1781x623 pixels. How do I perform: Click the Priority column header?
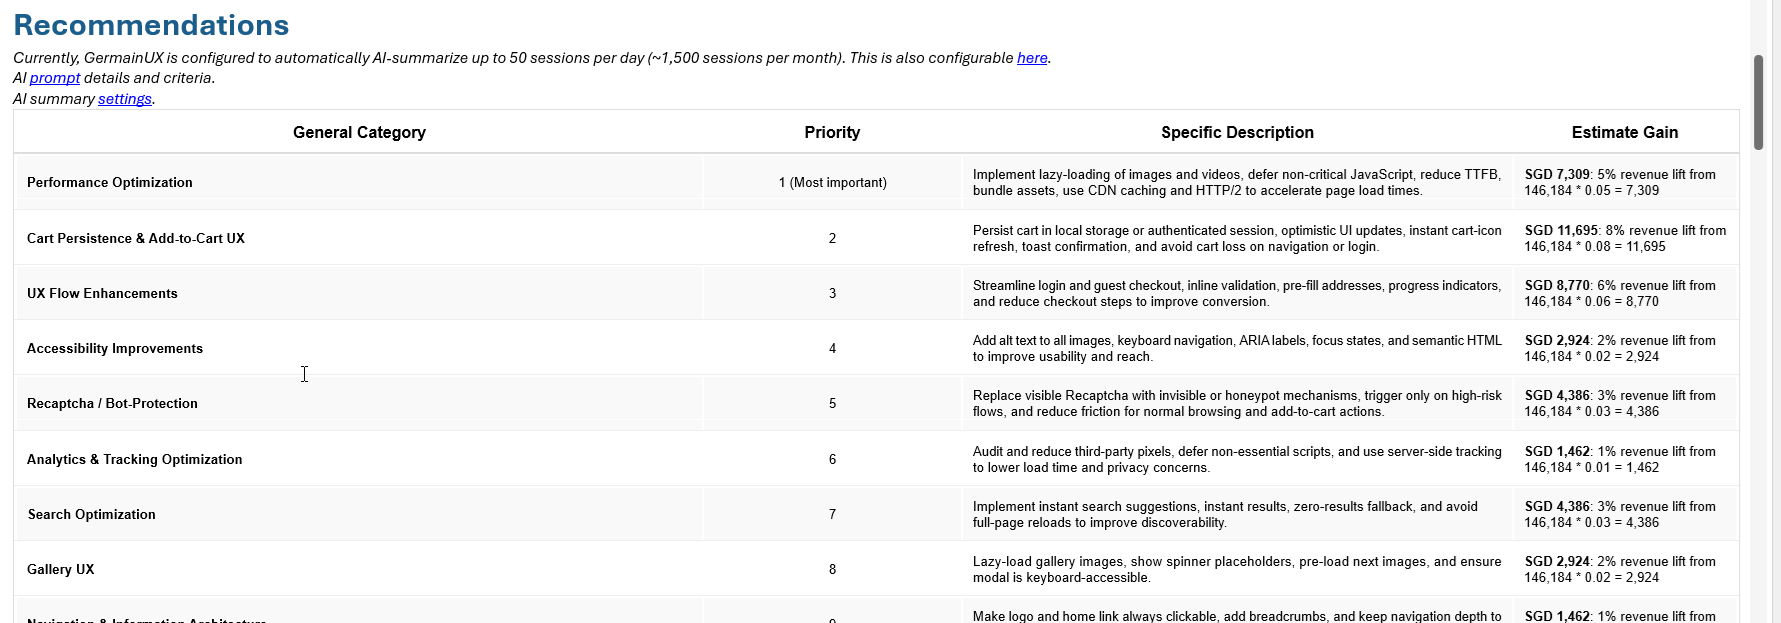pyautogui.click(x=832, y=132)
